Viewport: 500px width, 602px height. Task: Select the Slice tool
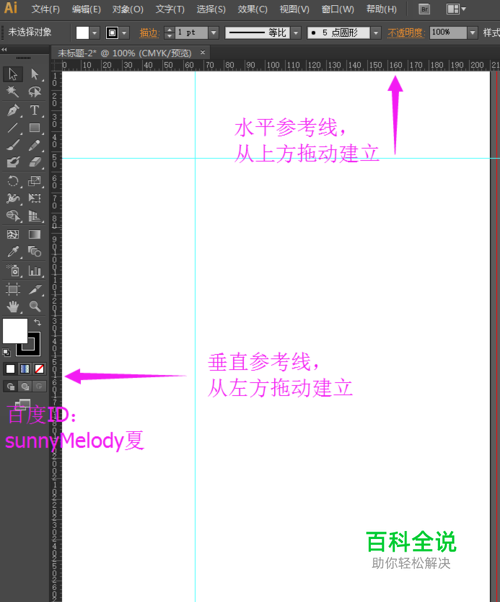[35, 289]
